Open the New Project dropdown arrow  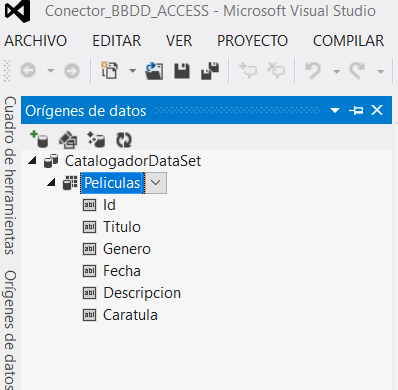pos(133,71)
